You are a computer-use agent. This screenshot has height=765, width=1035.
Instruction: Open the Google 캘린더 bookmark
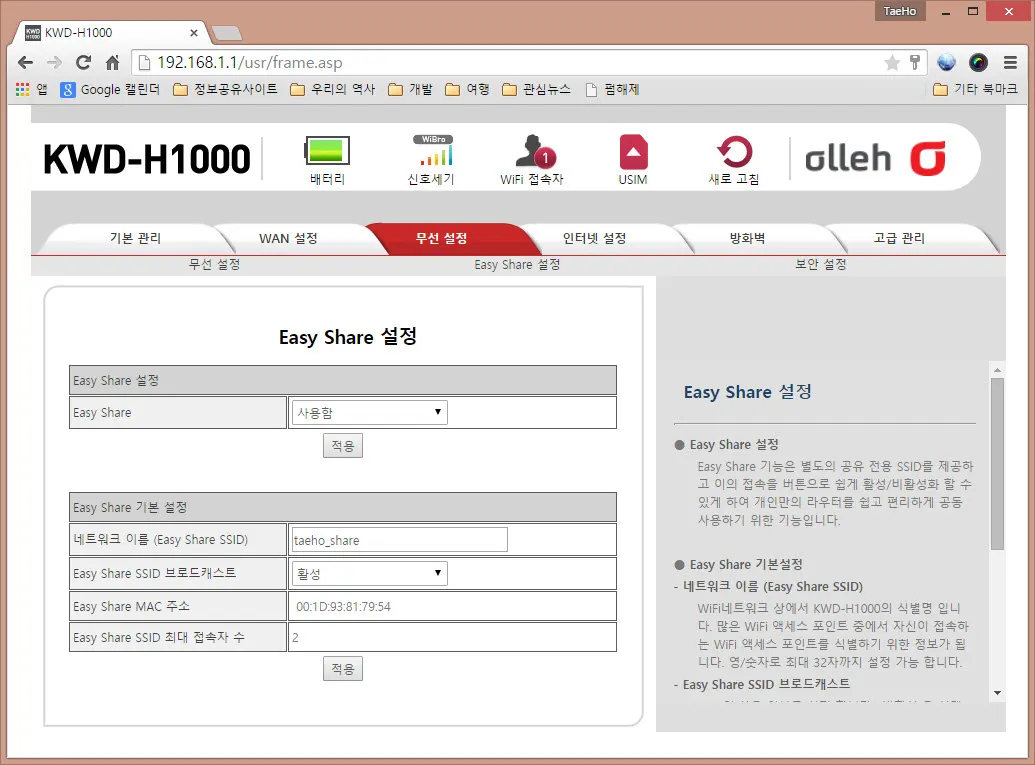110,89
